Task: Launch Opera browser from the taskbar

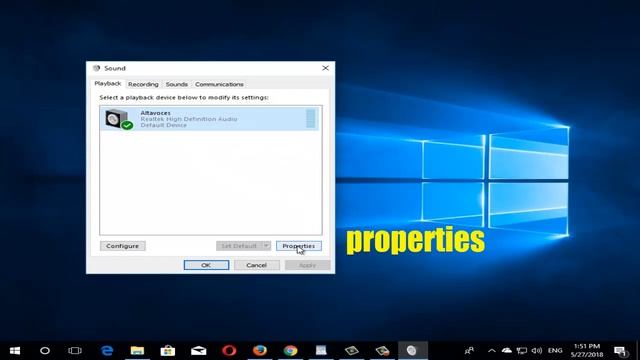Action: (x=229, y=351)
